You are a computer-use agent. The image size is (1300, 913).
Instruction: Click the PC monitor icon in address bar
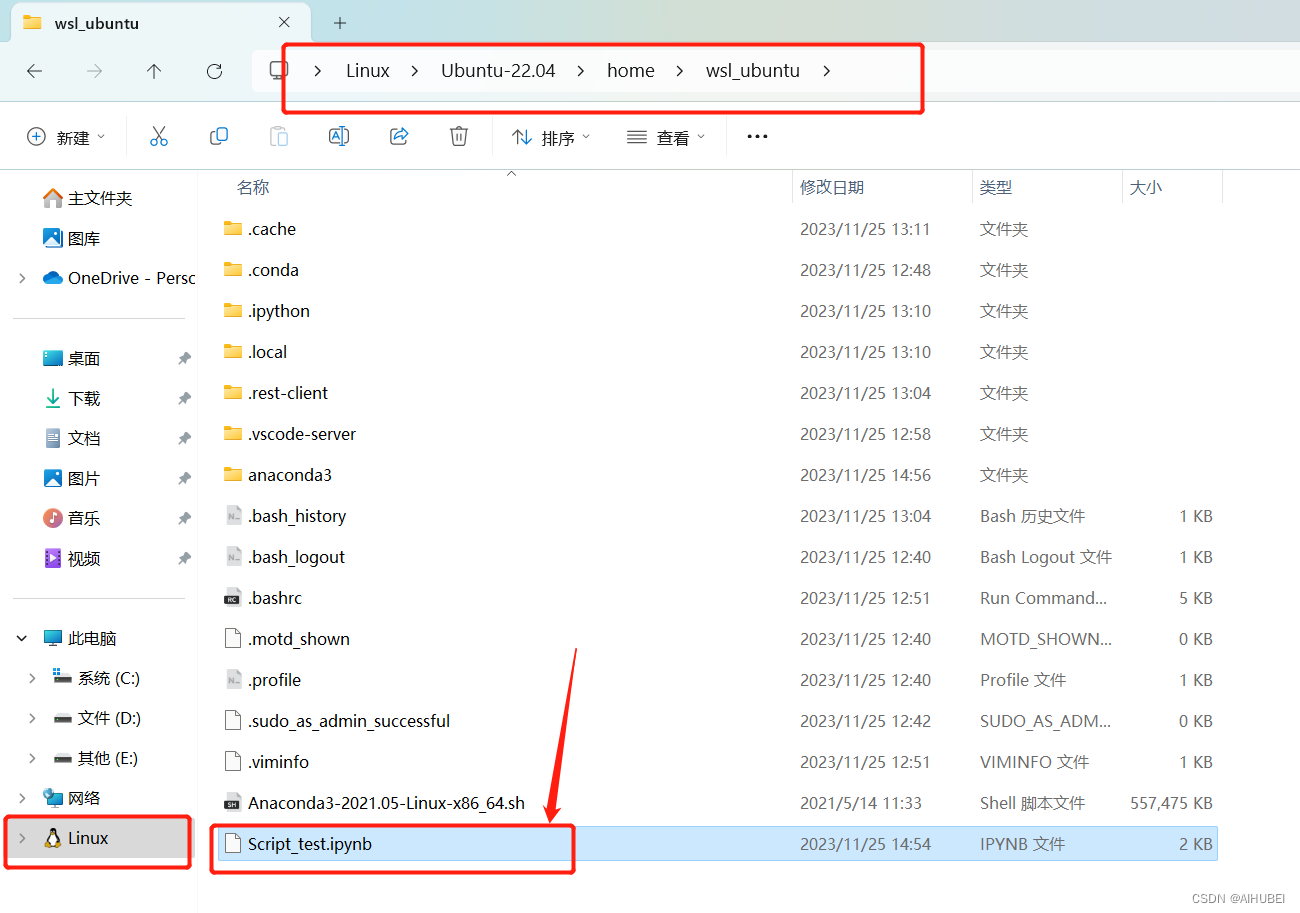click(x=279, y=71)
